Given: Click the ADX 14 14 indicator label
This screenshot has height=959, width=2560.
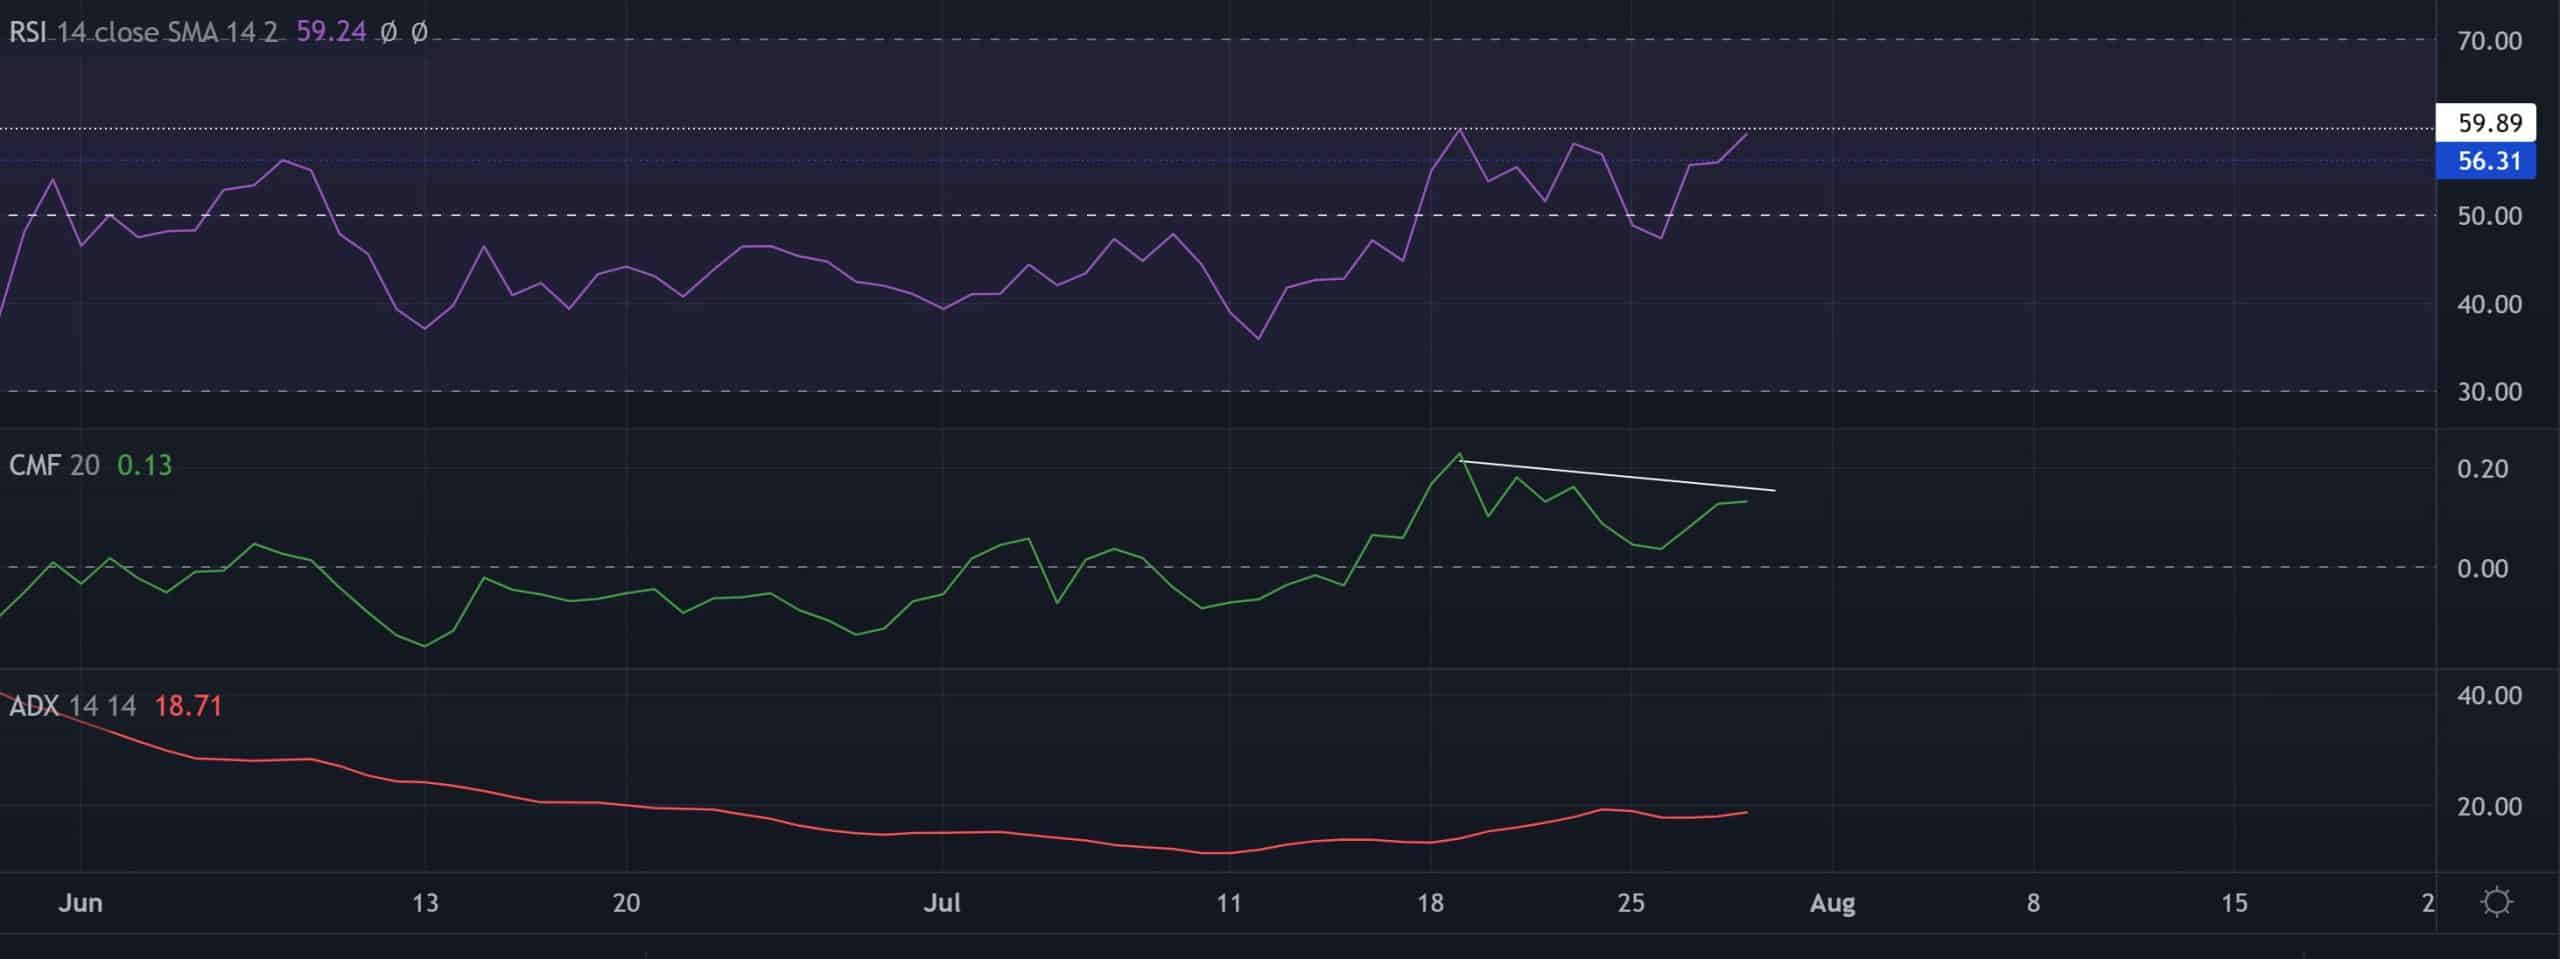Looking at the screenshot, I should (x=72, y=706).
